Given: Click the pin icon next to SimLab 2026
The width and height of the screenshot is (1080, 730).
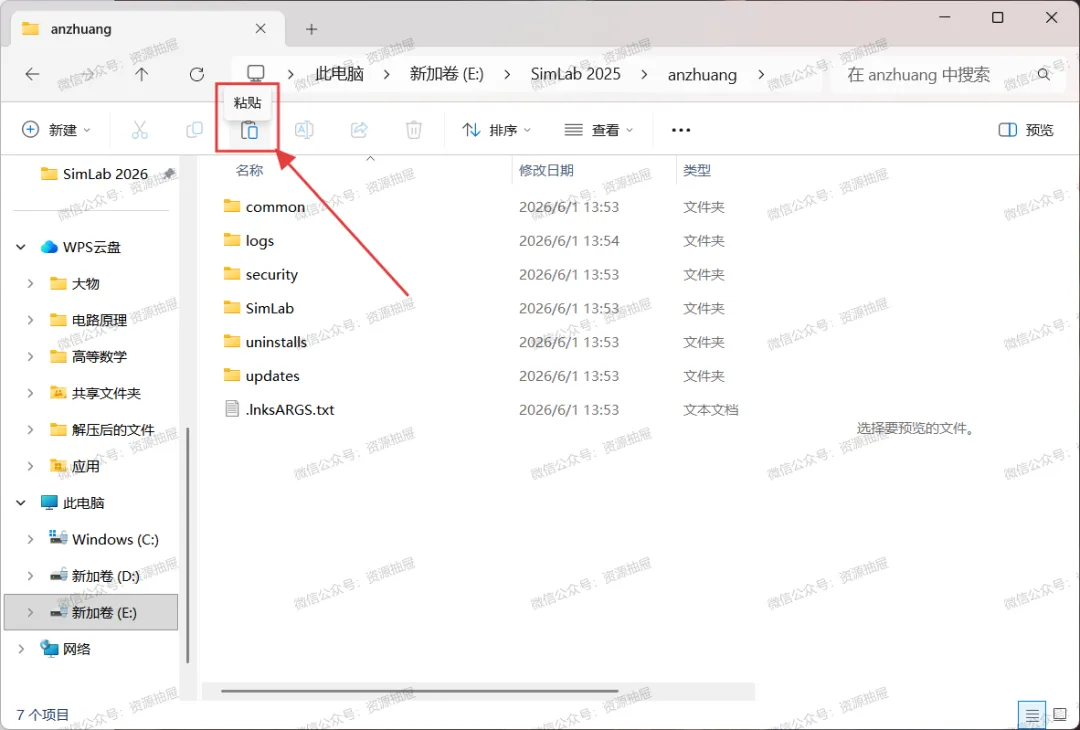Looking at the screenshot, I should [169, 174].
